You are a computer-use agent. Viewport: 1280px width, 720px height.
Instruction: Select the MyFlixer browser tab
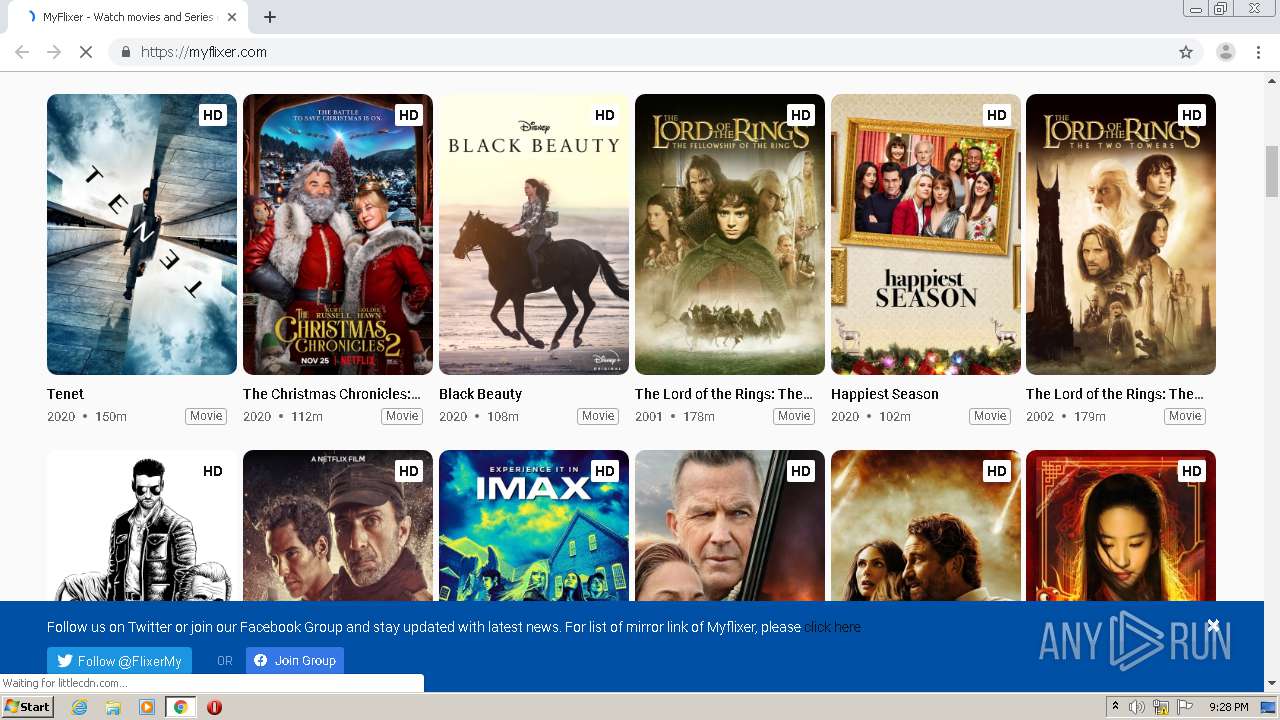(x=130, y=17)
